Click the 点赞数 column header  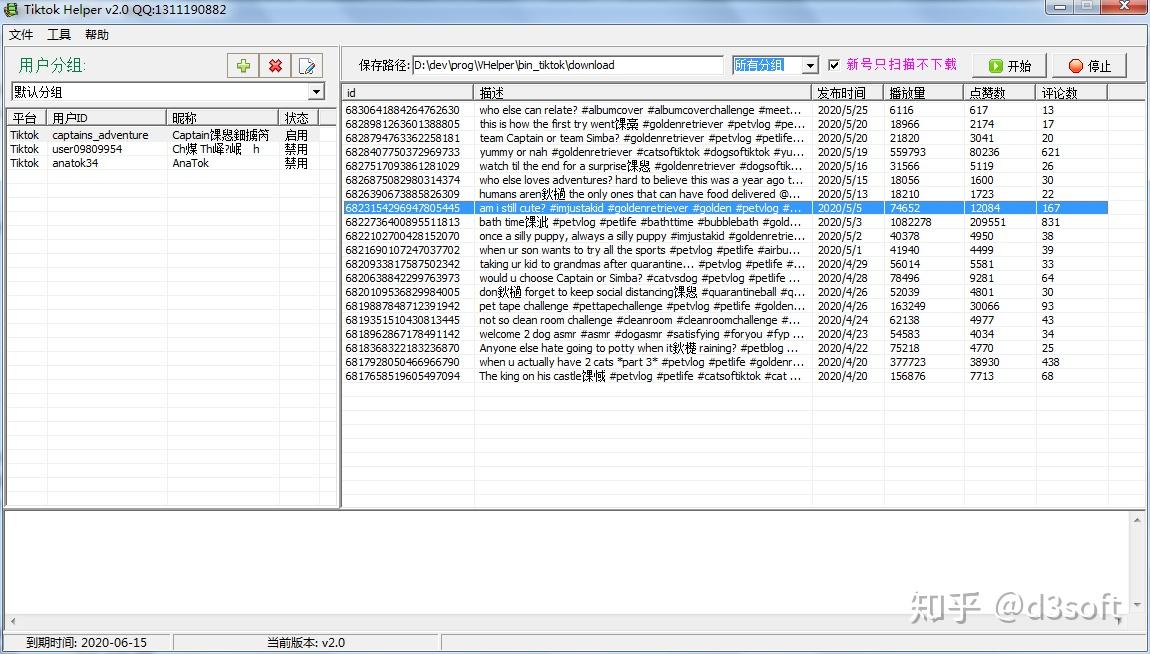(x=1000, y=92)
